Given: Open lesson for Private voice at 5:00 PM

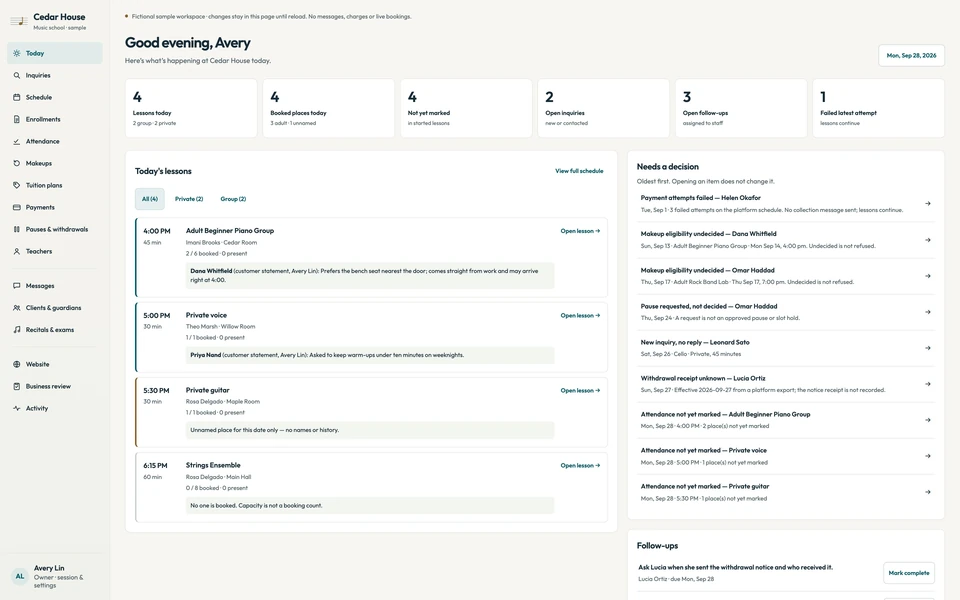Looking at the screenshot, I should [580, 315].
